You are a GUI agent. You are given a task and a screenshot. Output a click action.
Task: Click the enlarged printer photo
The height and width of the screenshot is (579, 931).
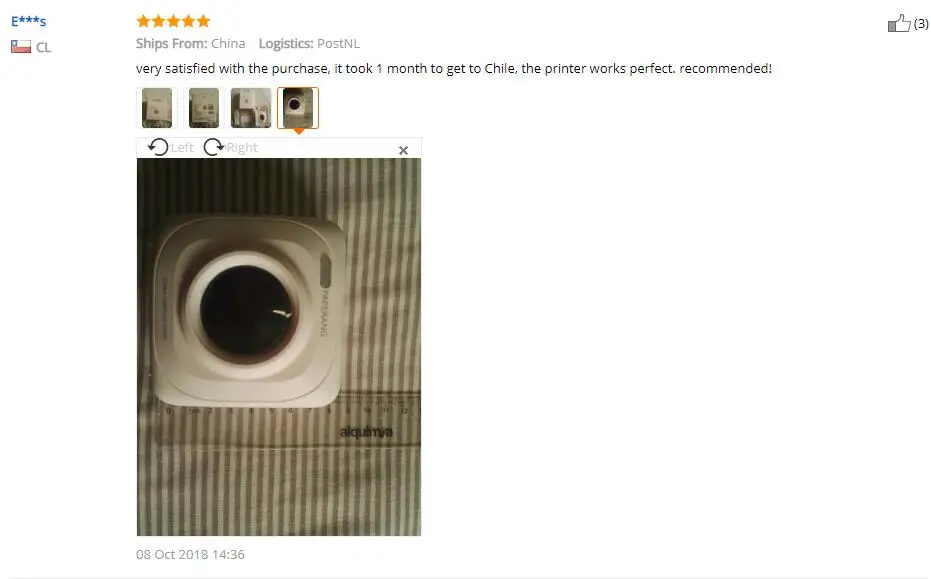point(279,347)
